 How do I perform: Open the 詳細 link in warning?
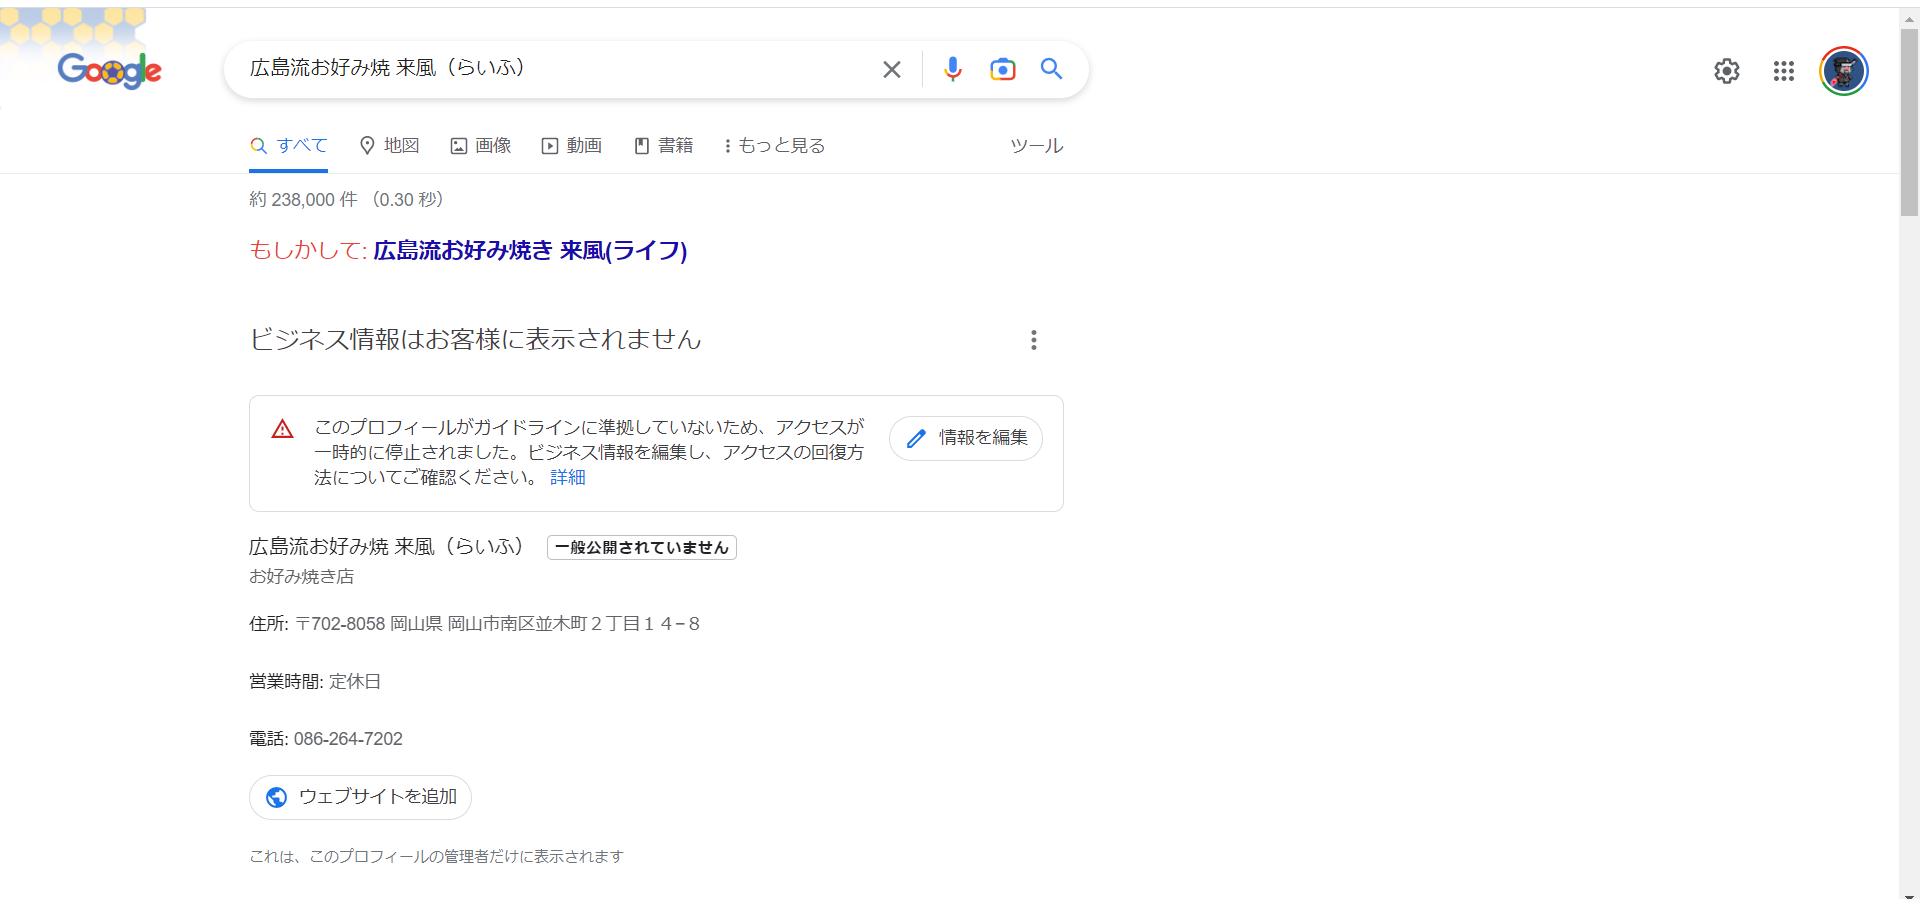[x=568, y=477]
